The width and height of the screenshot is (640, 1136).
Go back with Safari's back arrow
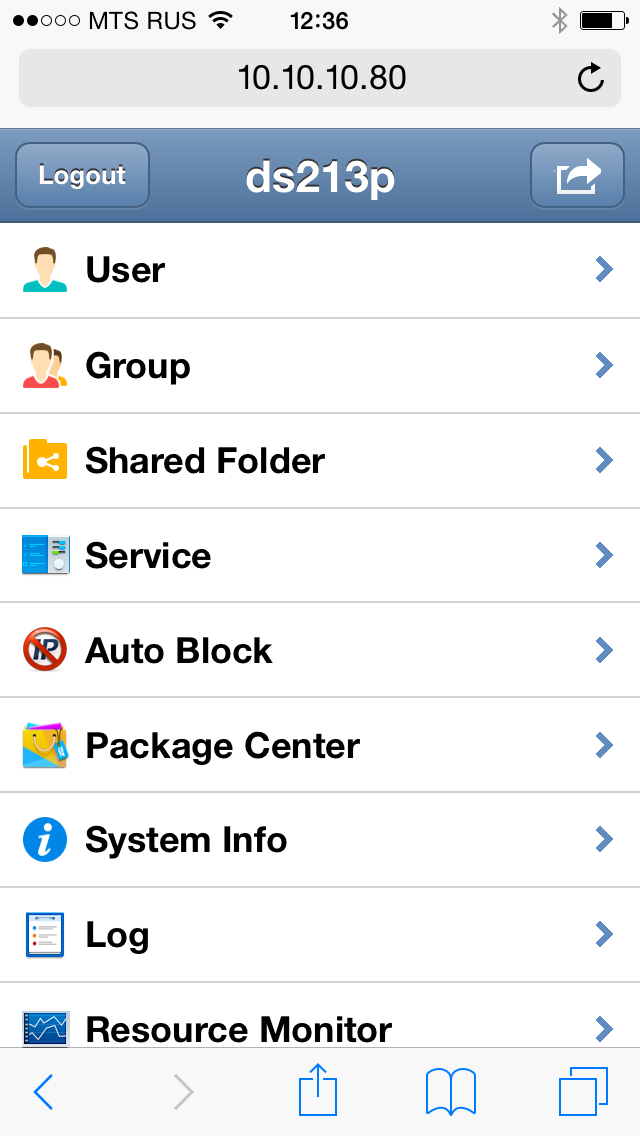44,1092
